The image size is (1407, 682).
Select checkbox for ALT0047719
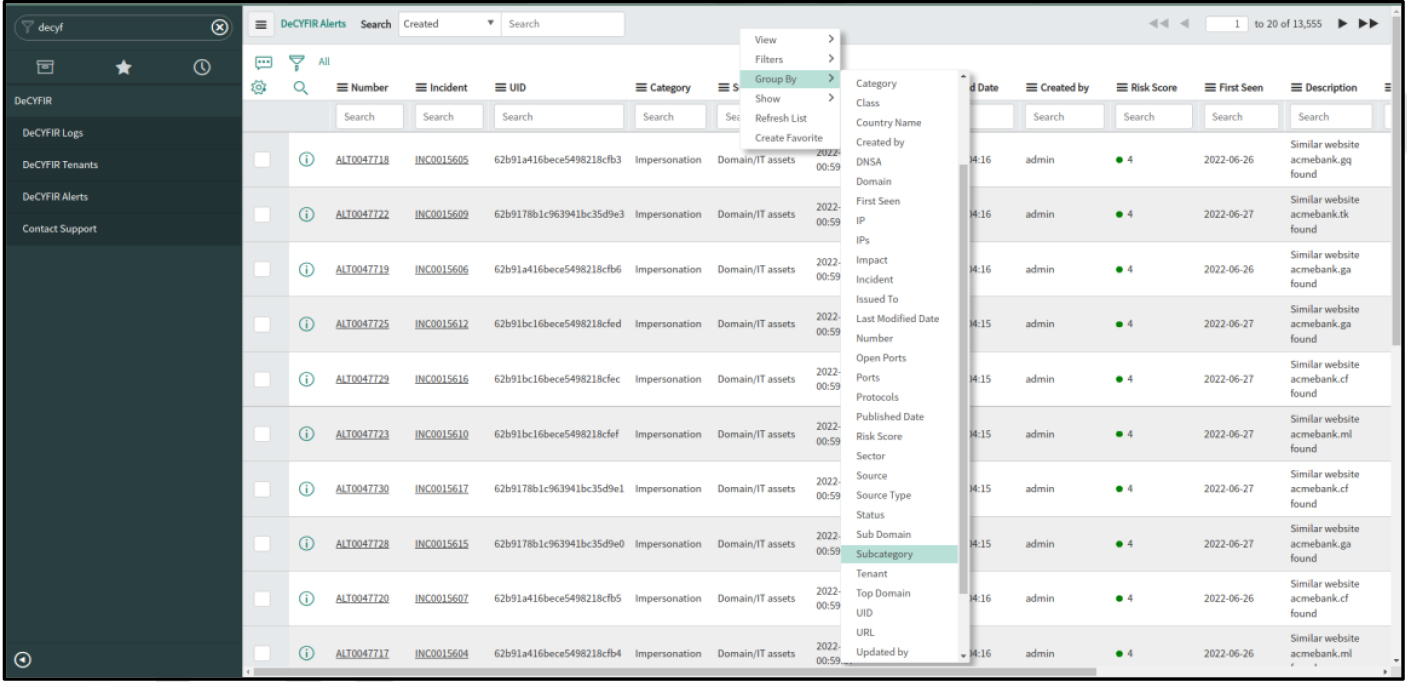(x=262, y=269)
